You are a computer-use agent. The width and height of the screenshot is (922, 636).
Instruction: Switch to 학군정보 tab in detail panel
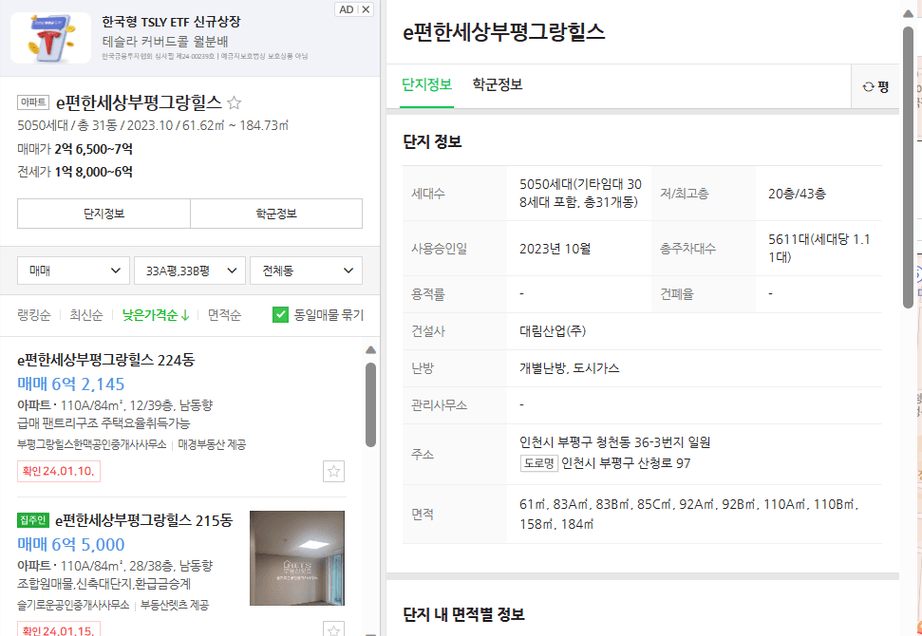497,85
